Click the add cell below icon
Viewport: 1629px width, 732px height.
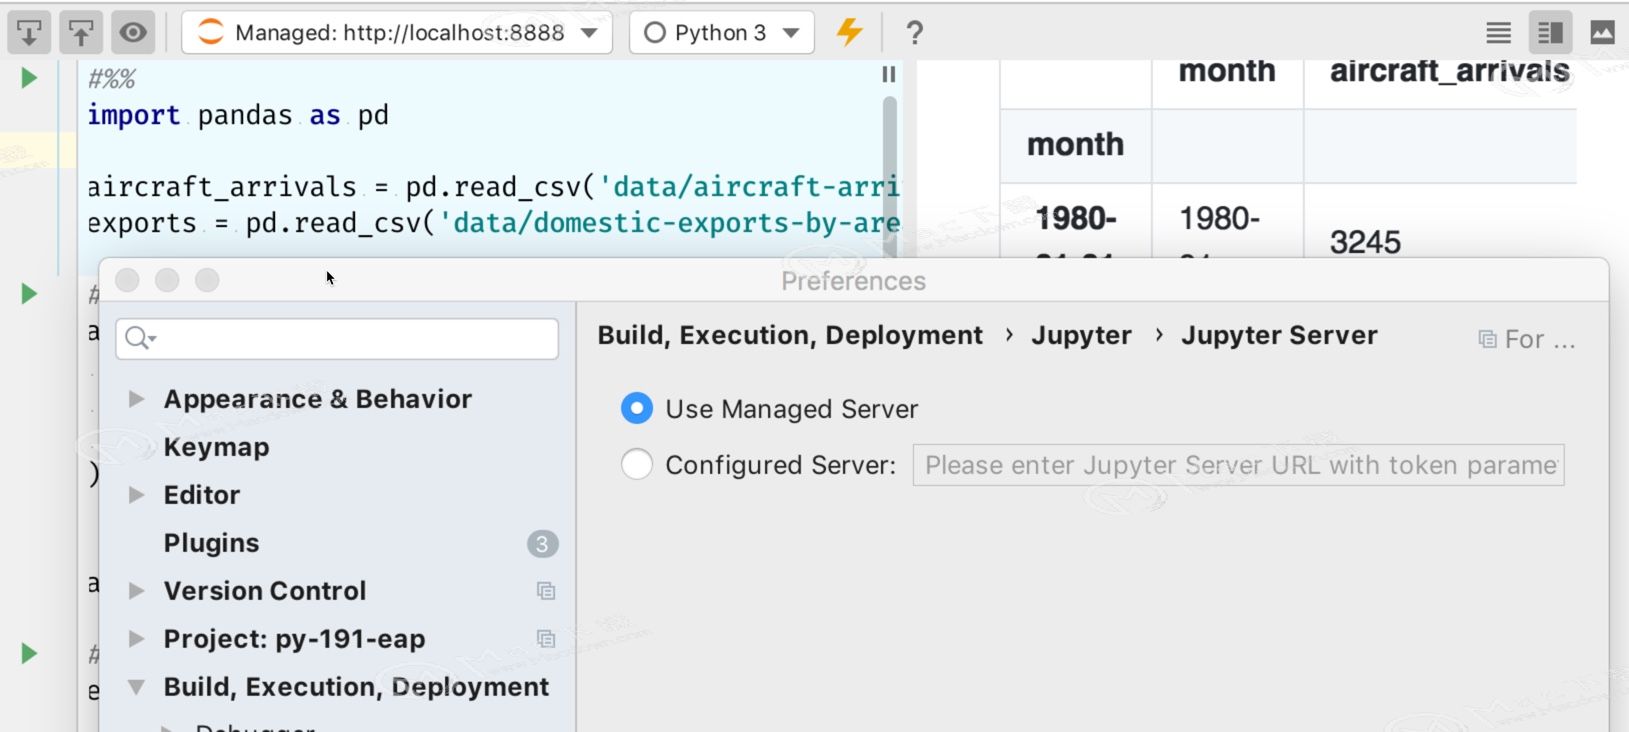[29, 32]
